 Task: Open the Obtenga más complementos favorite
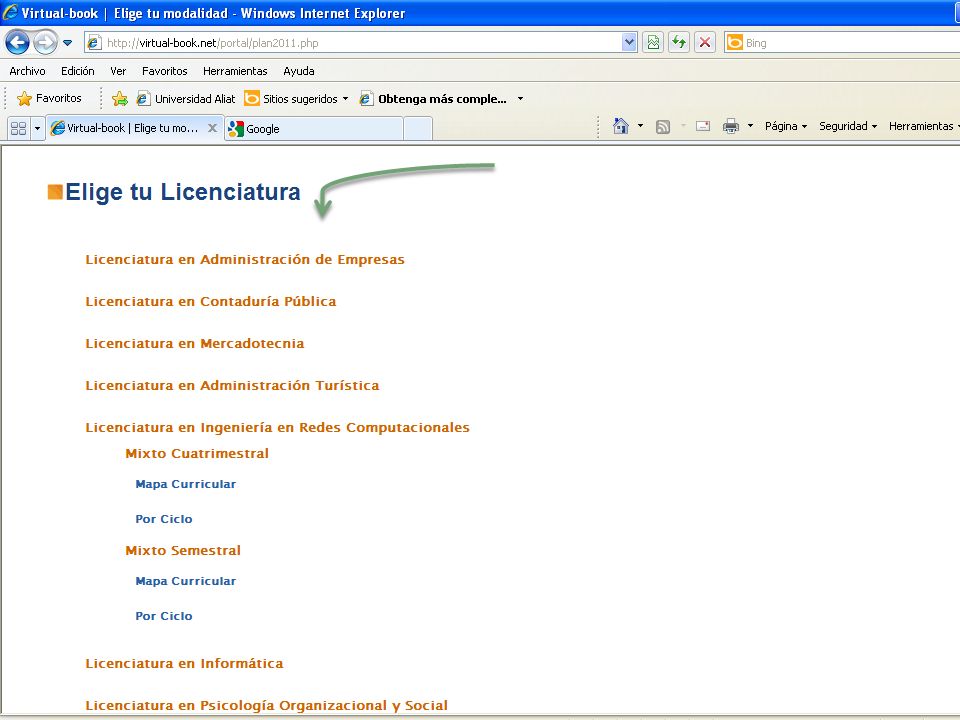(433, 99)
